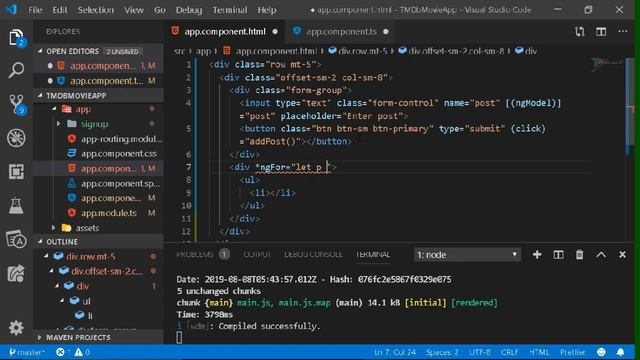
Task: Change line endings via CRLF indicator
Action: (509, 352)
